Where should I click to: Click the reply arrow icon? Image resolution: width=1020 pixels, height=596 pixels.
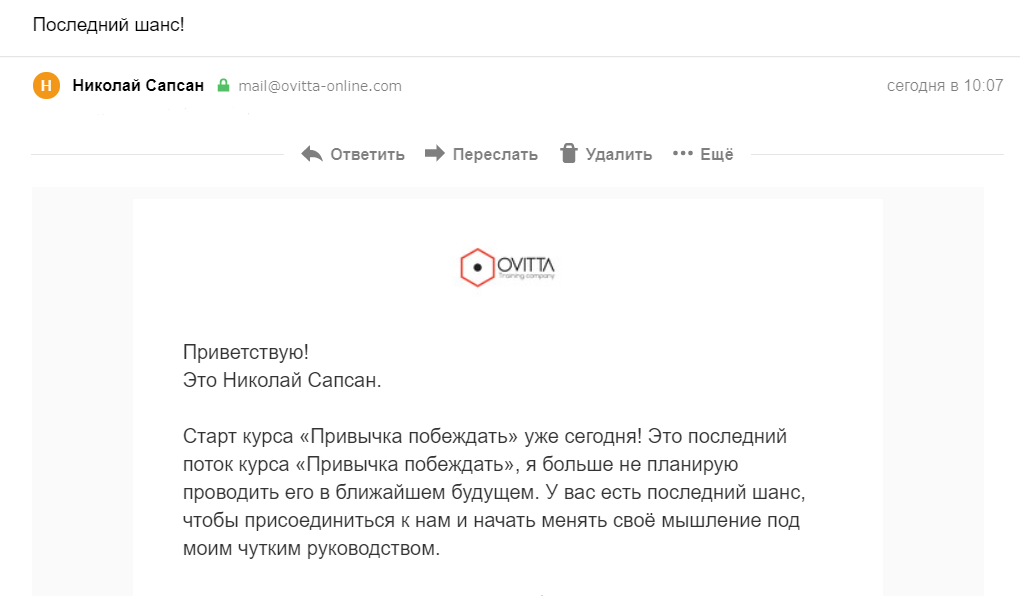[x=312, y=154]
